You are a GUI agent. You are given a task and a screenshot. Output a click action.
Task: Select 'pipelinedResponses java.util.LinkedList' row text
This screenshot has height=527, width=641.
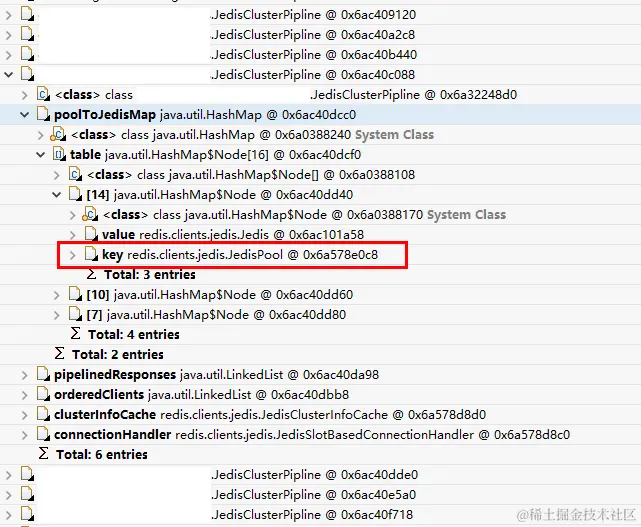point(217,375)
